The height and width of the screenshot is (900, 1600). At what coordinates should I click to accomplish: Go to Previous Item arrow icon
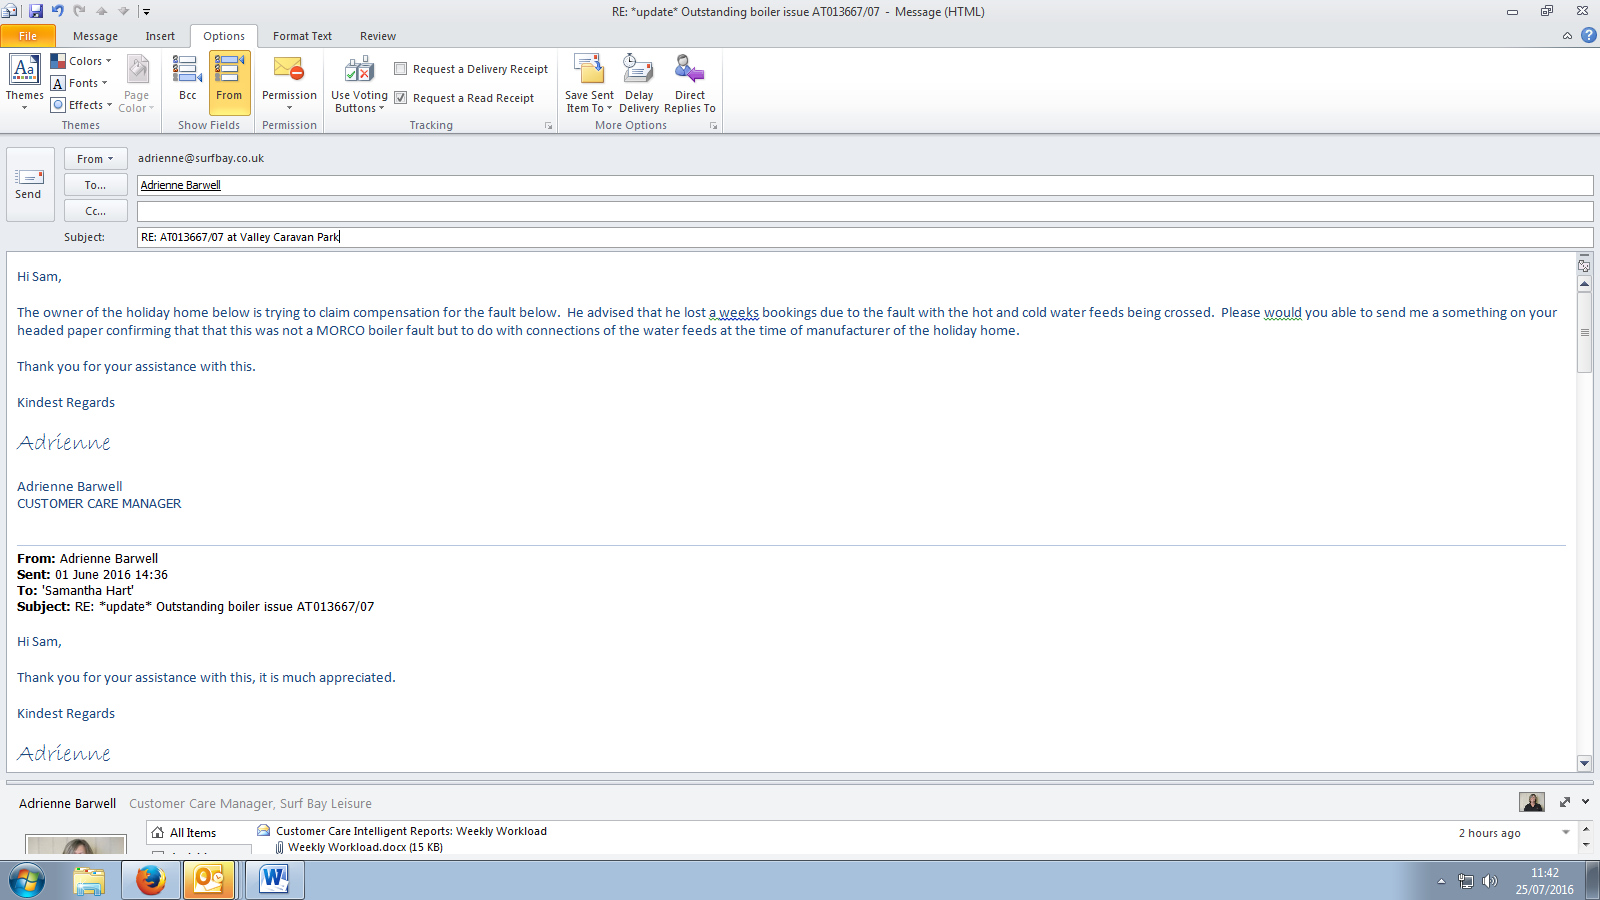click(x=101, y=12)
